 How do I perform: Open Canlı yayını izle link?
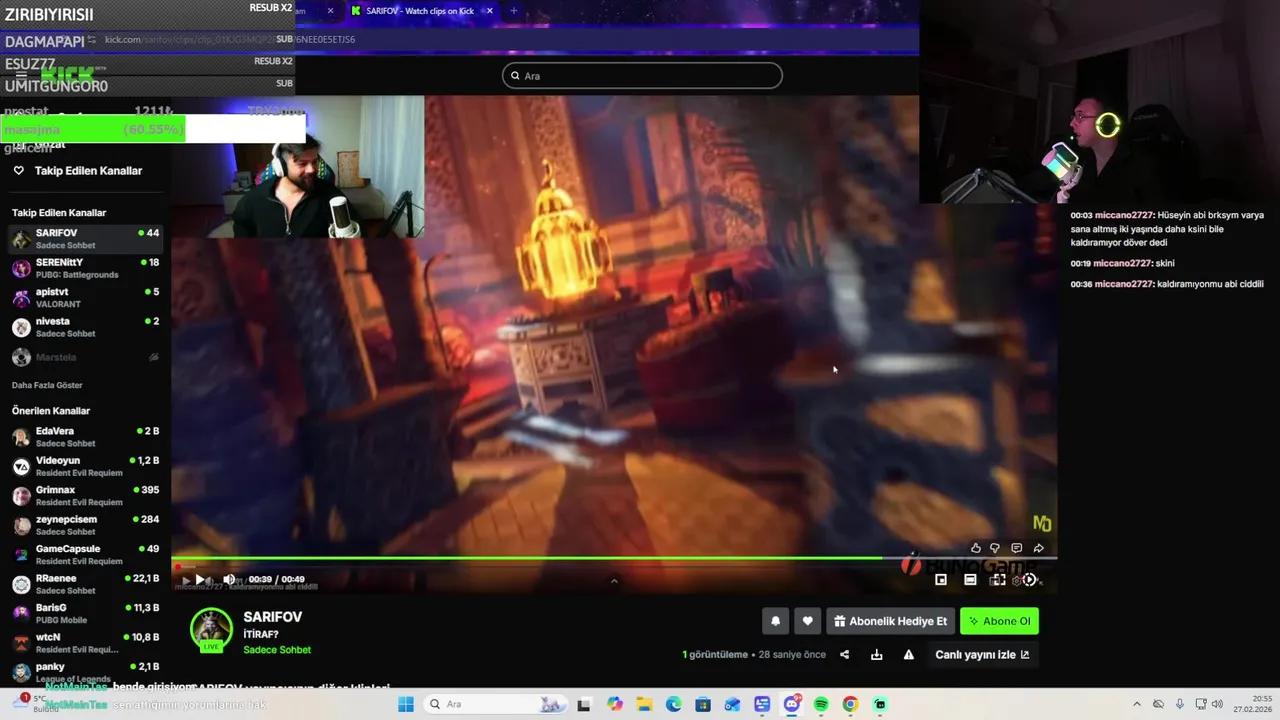[982, 655]
